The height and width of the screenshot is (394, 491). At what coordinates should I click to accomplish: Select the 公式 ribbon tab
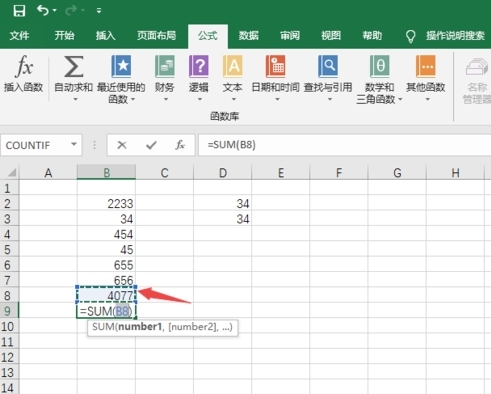point(208,36)
